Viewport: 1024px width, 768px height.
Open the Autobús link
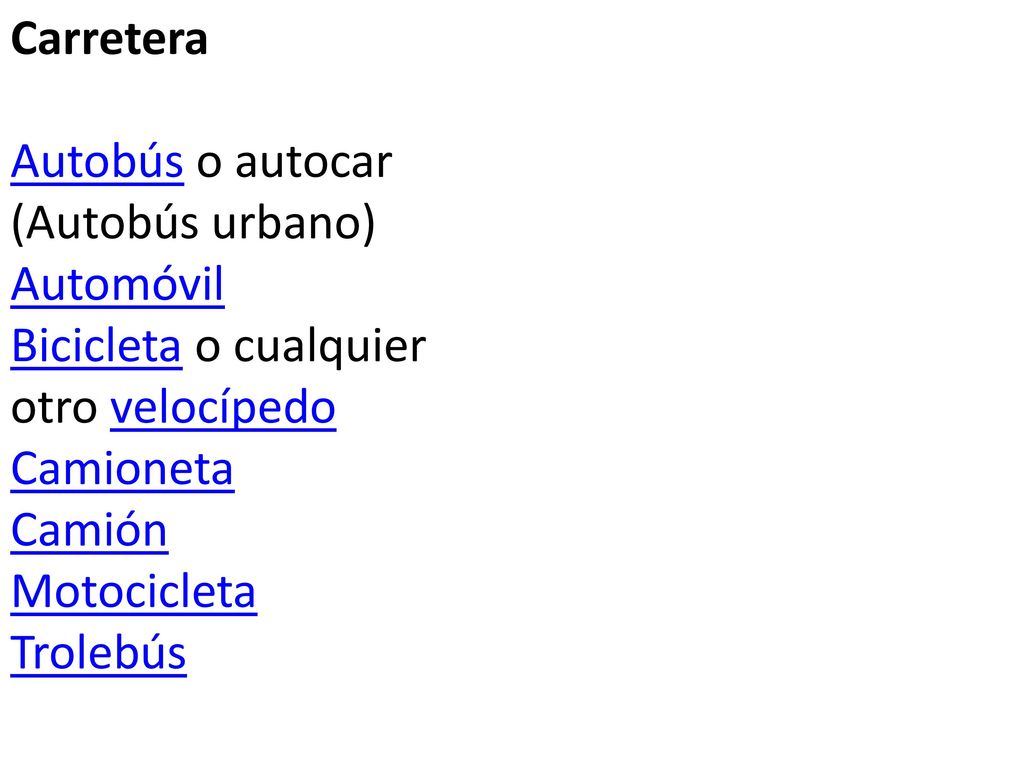(x=97, y=161)
